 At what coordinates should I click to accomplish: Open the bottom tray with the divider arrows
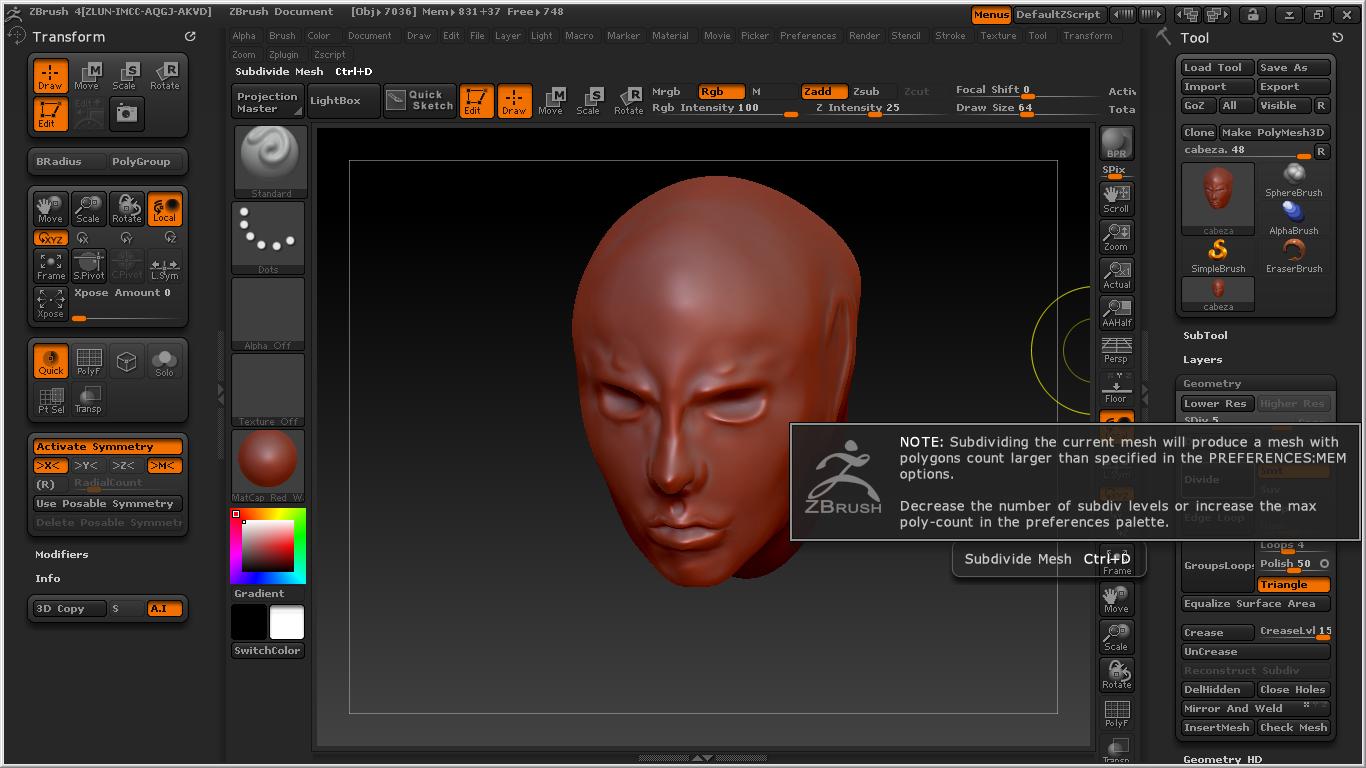702,758
